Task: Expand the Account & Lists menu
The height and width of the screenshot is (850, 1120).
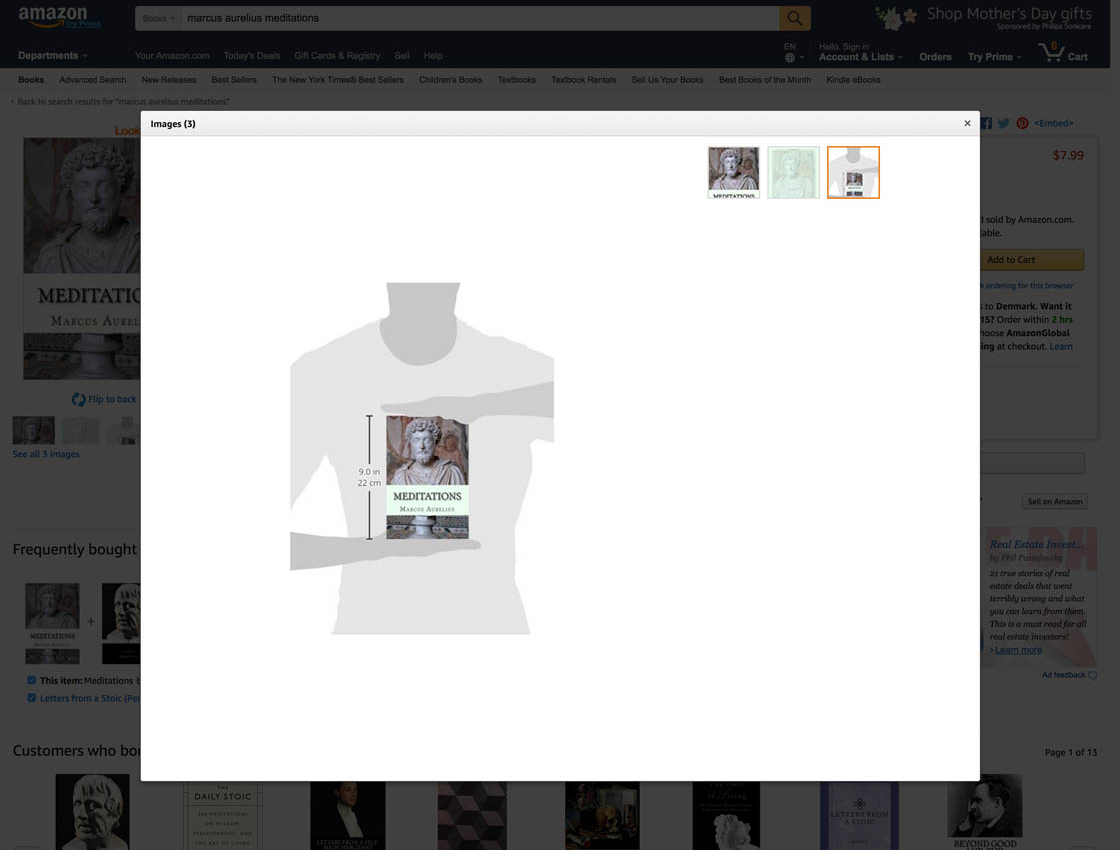Action: 860,57
